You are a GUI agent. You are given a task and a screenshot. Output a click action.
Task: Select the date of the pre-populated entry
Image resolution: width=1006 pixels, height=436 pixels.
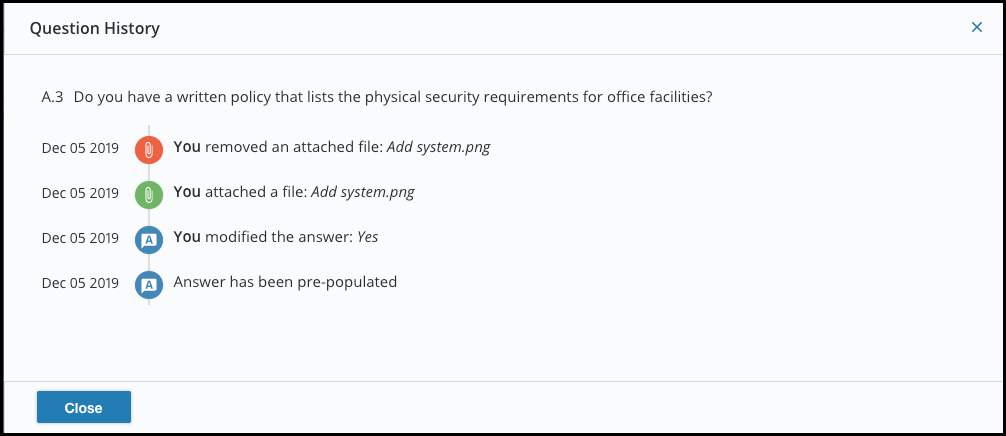[x=80, y=283]
